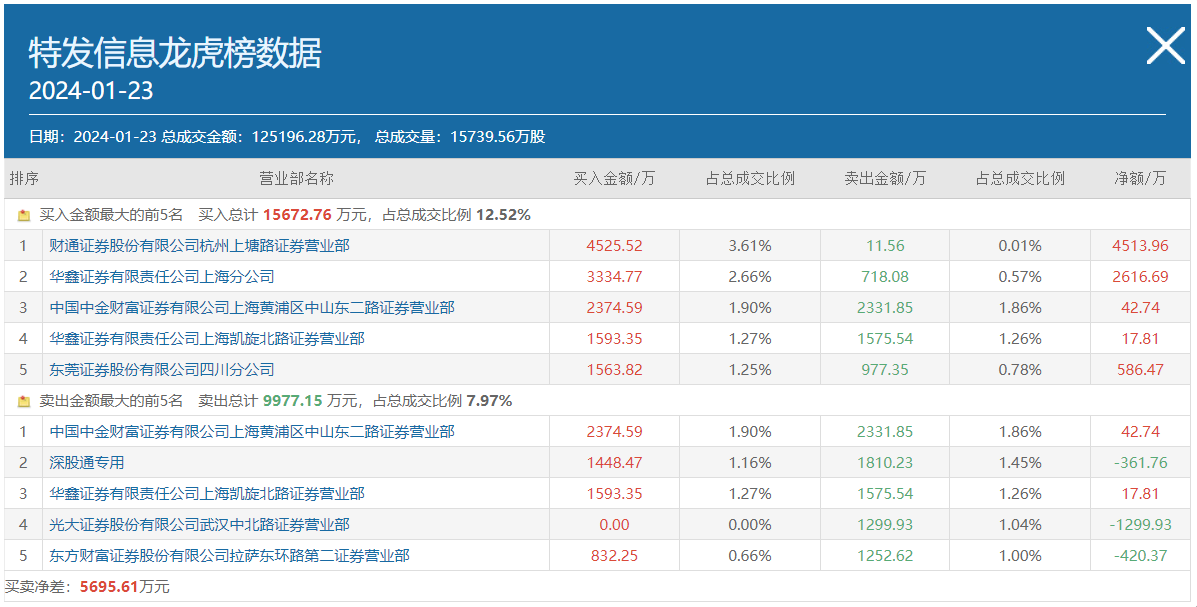The image size is (1197, 607).
Task: Select the net value 2616.69
Action: tap(1141, 276)
